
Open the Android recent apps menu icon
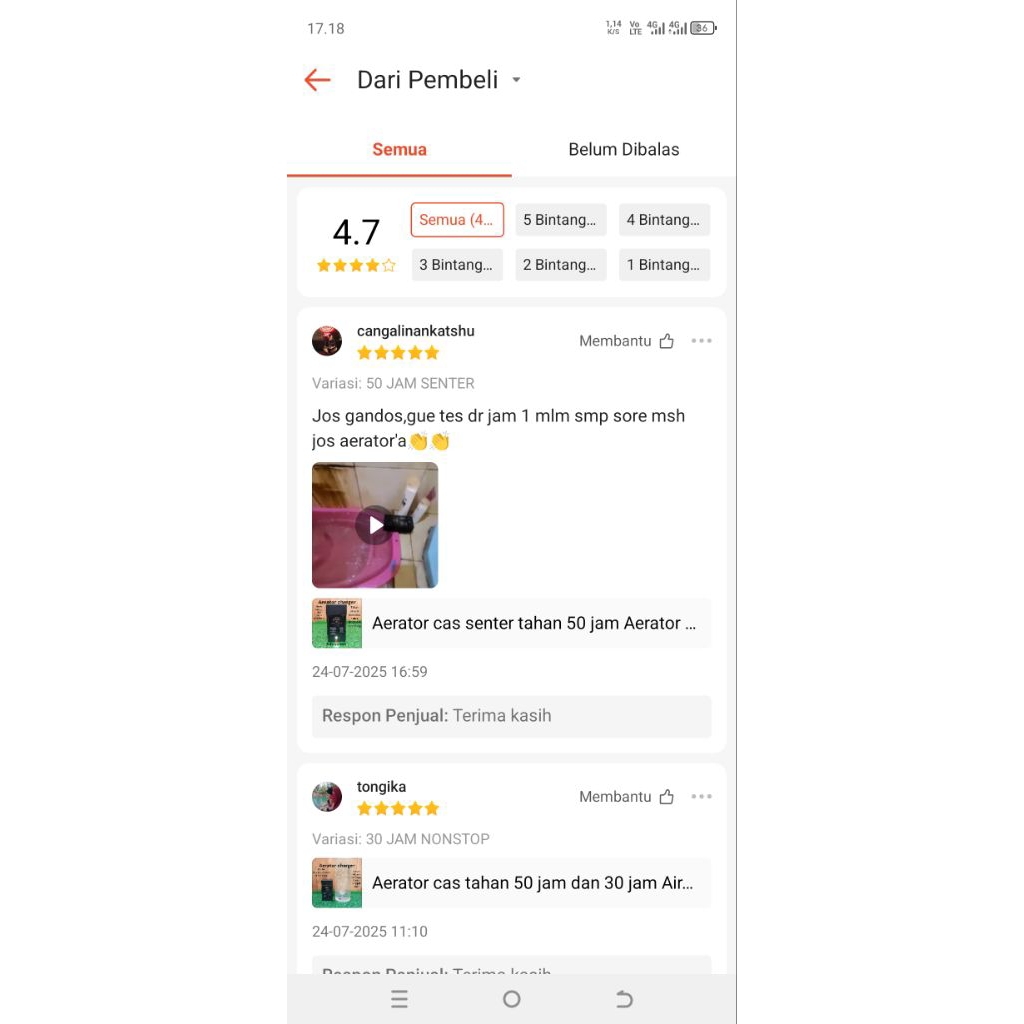[x=399, y=999]
